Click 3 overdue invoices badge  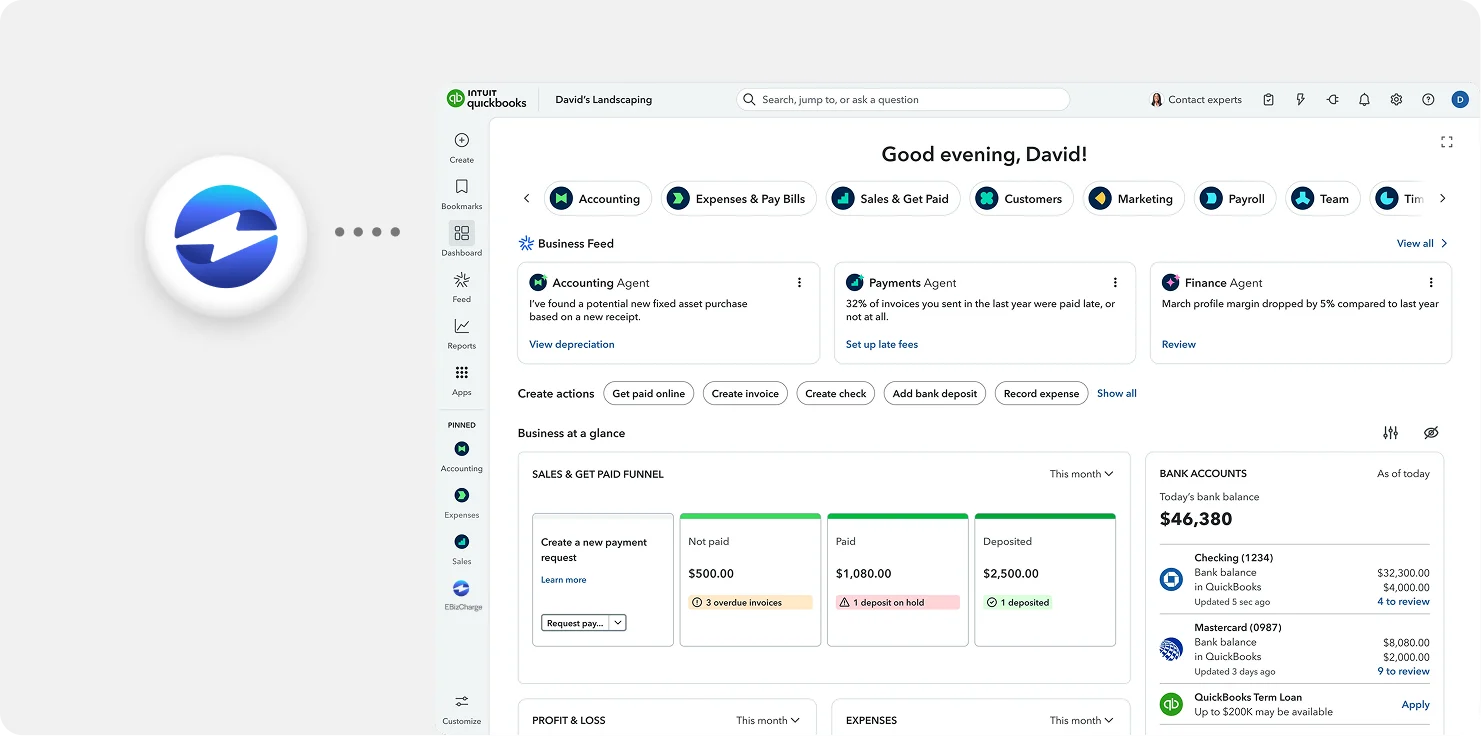pos(750,603)
